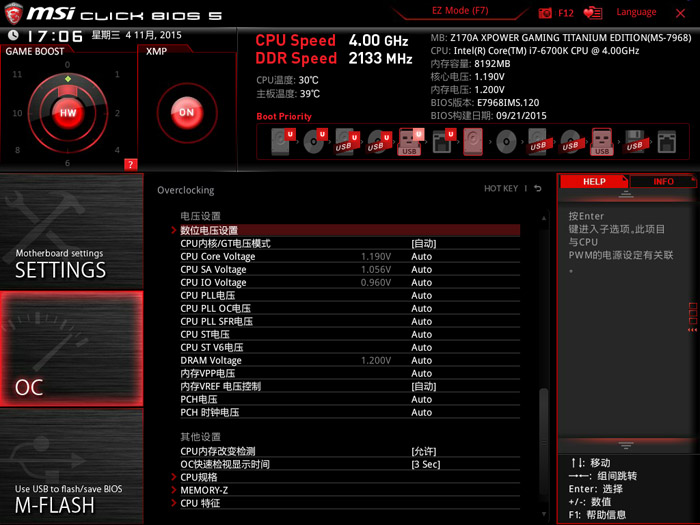
Task: Open the 内存VREF 电压控制 dropdown
Action: tap(423, 386)
